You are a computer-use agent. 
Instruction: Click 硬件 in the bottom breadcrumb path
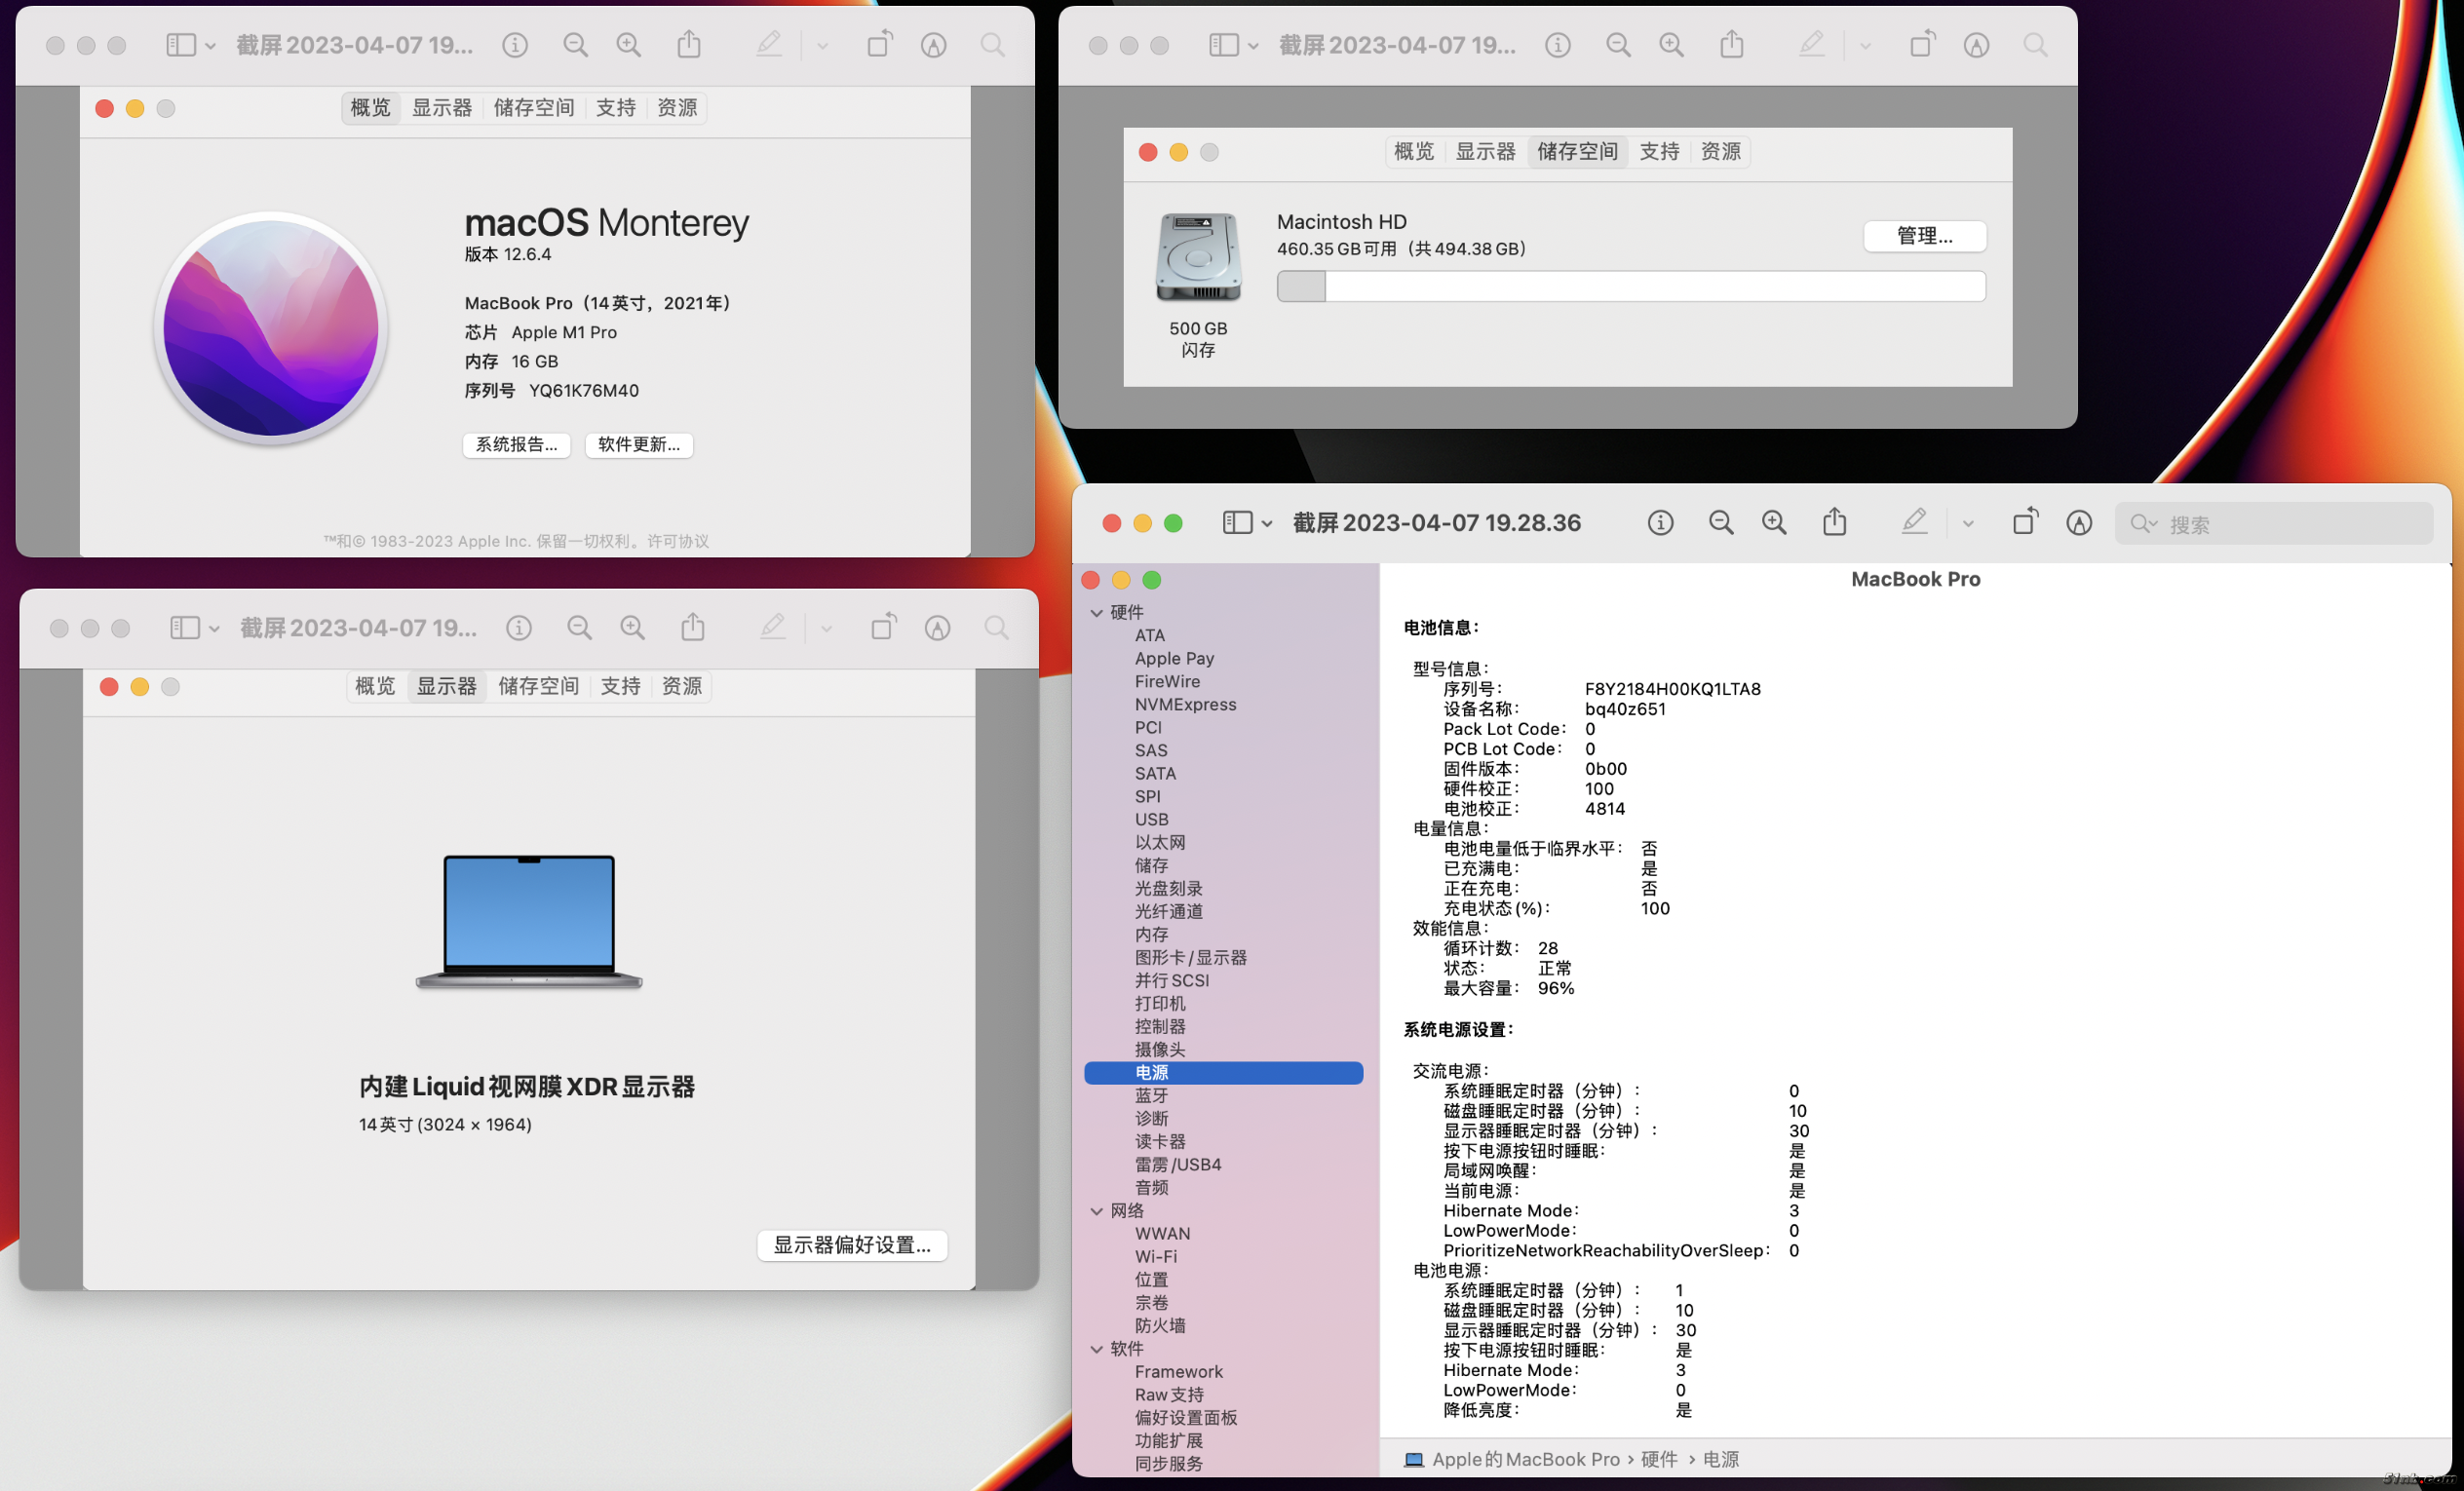[x=1659, y=1460]
